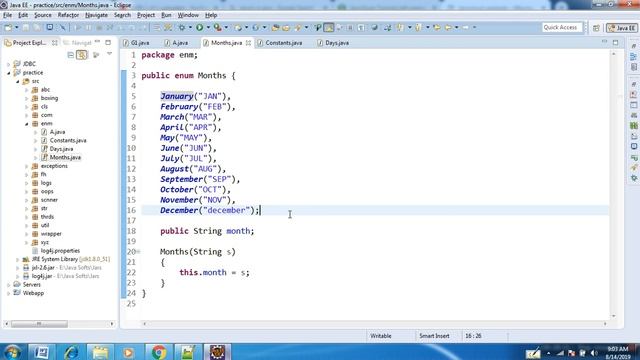Switch to the G1.java editor tab
The width and height of the screenshot is (640, 360).
pyautogui.click(x=137, y=42)
